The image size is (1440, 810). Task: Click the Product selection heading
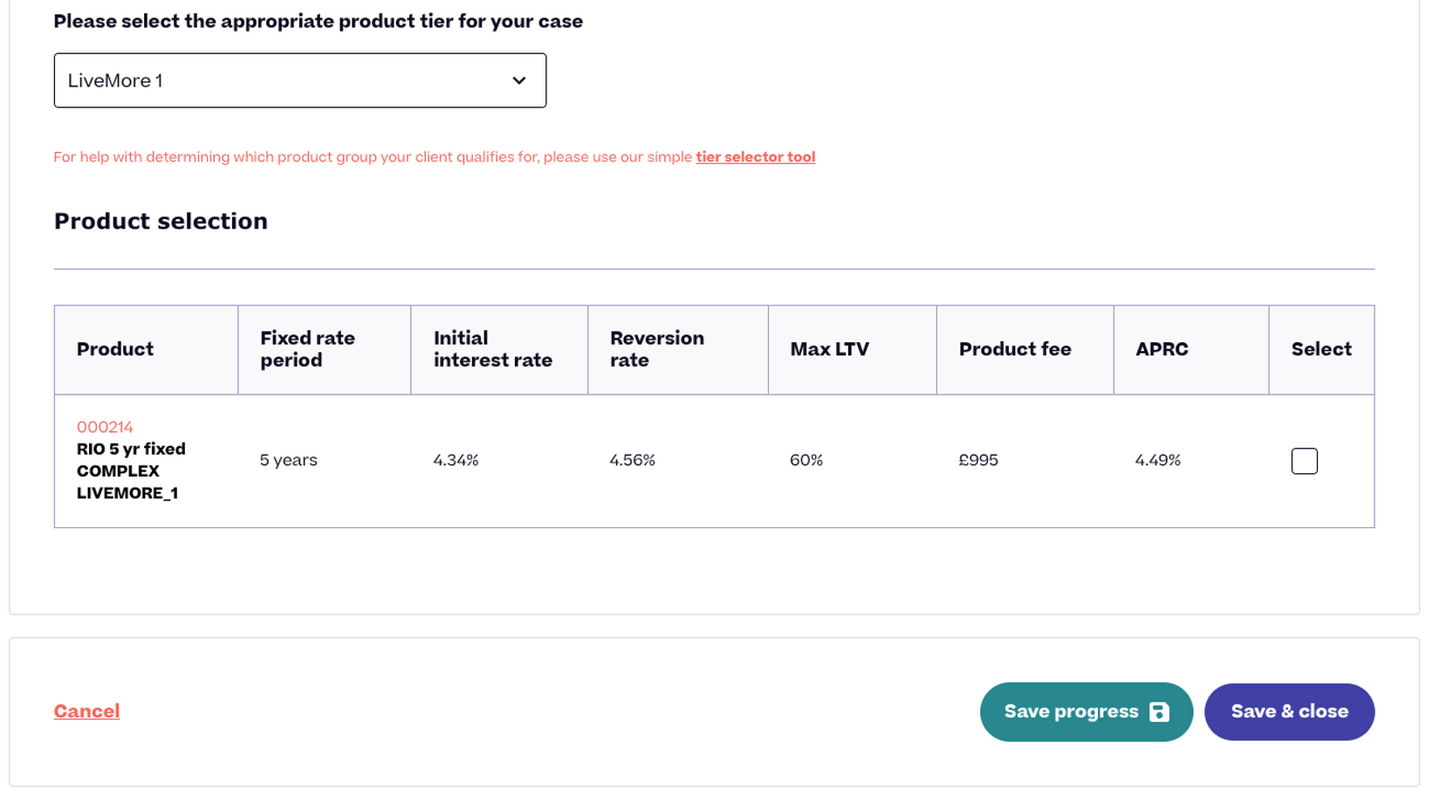161,221
